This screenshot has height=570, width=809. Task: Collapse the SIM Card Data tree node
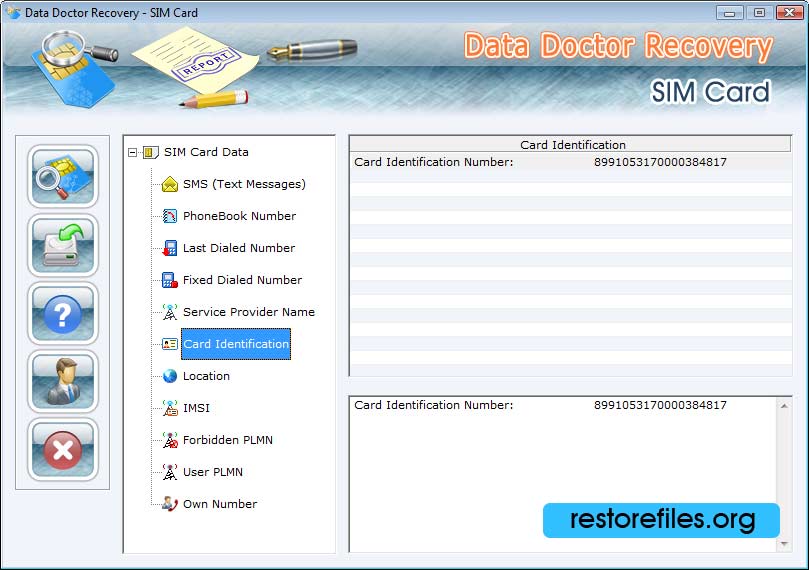133,152
